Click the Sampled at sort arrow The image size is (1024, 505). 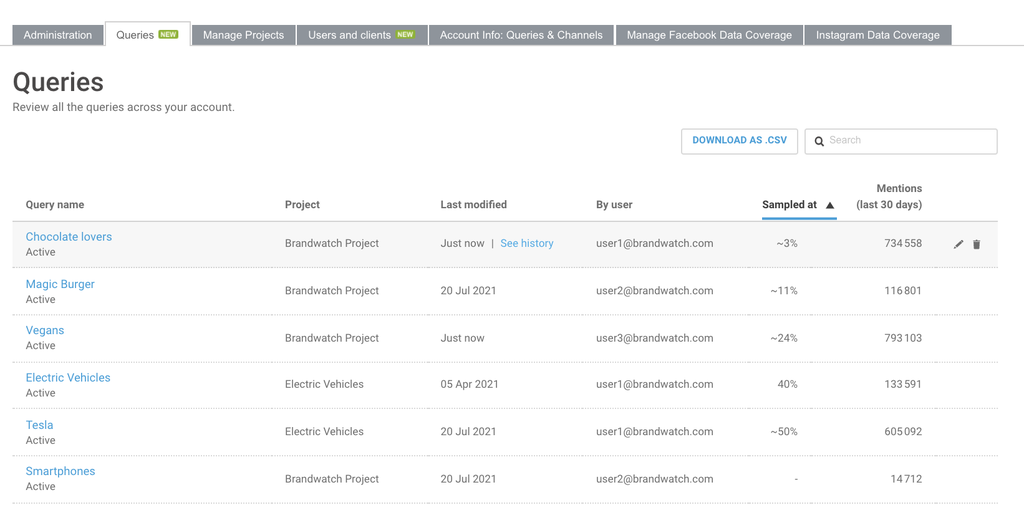click(830, 205)
